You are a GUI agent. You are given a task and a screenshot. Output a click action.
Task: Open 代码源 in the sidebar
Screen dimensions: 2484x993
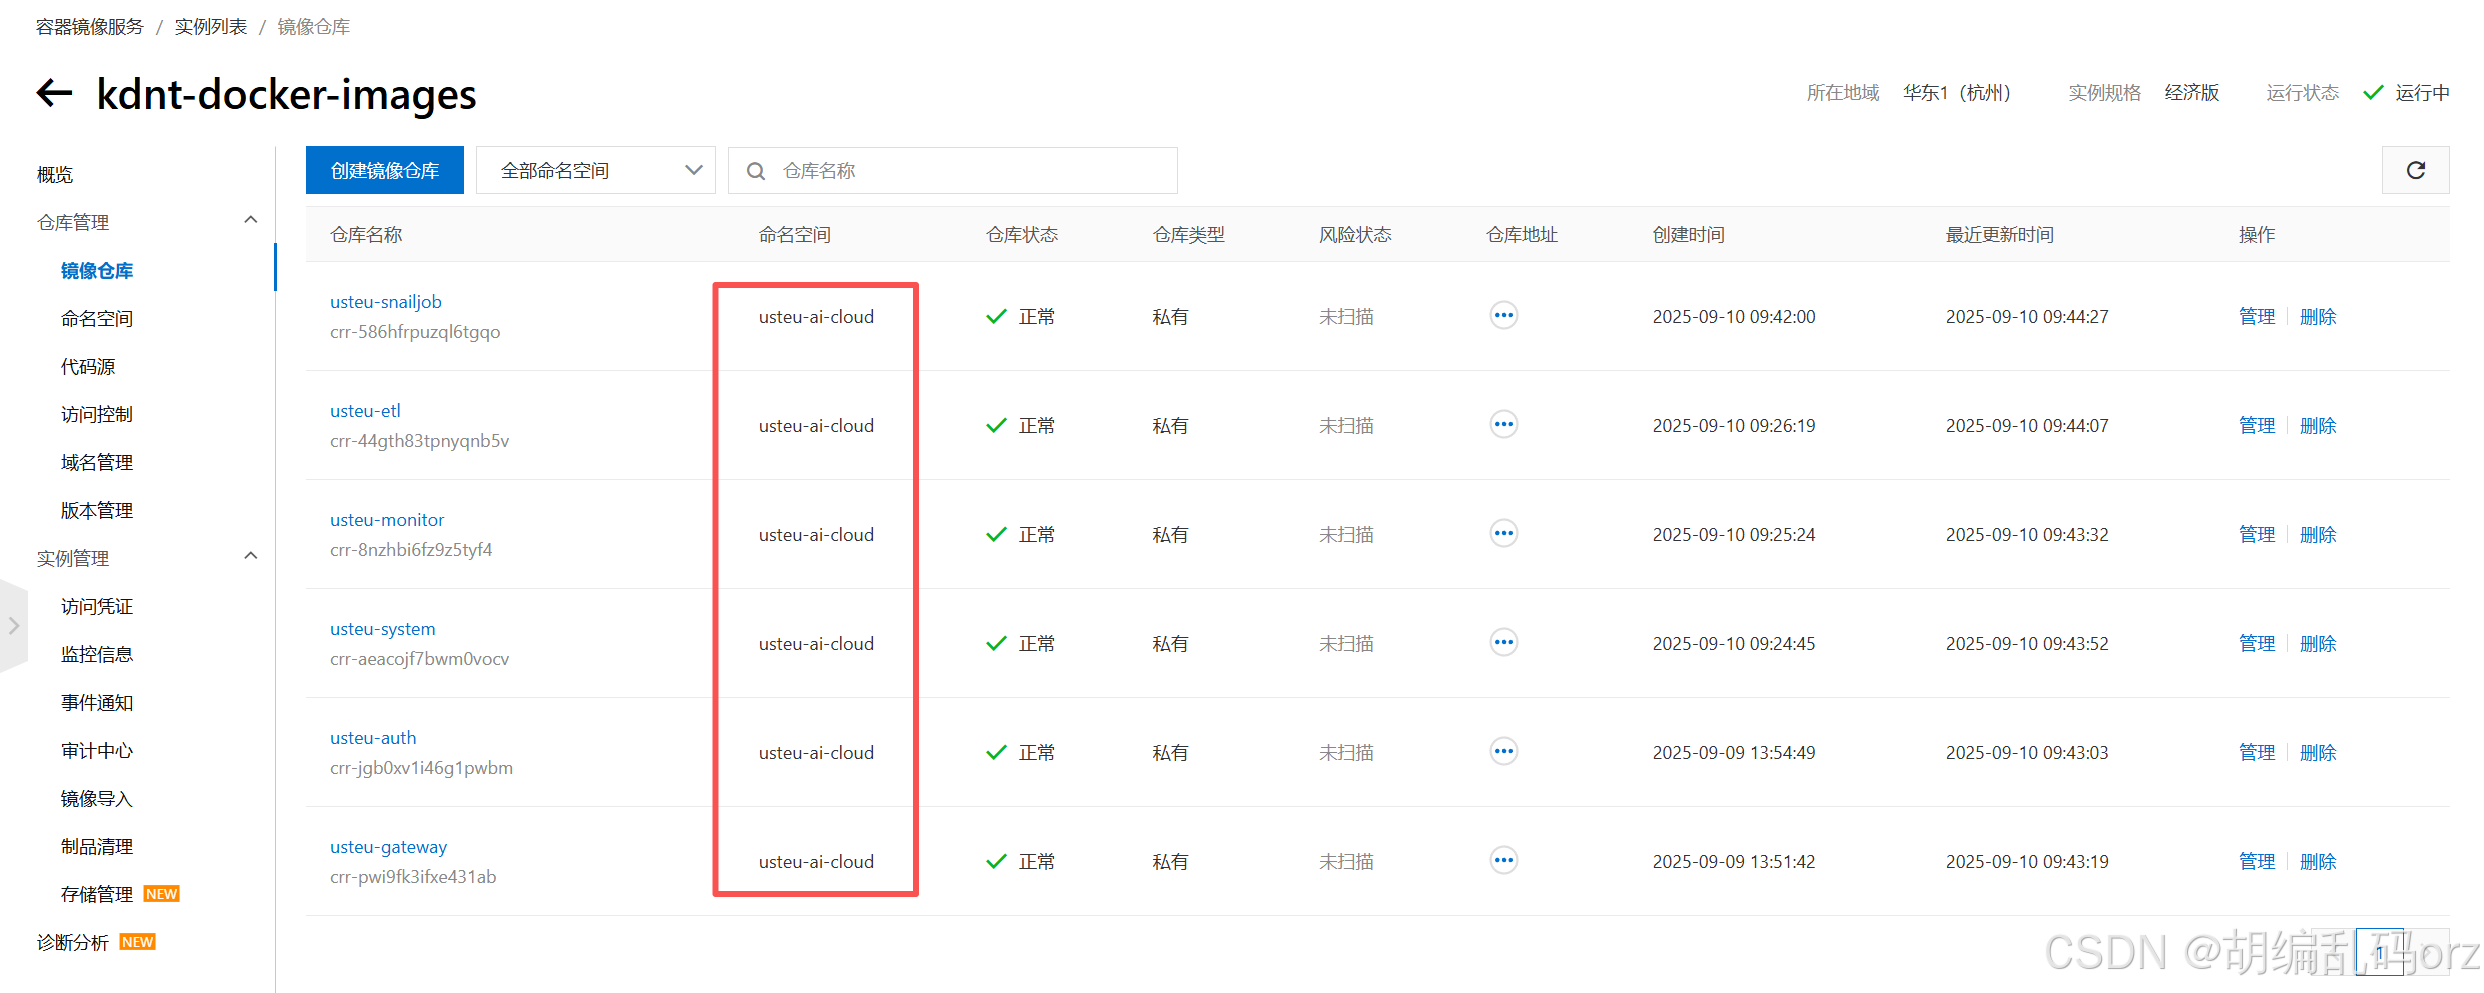click(88, 366)
